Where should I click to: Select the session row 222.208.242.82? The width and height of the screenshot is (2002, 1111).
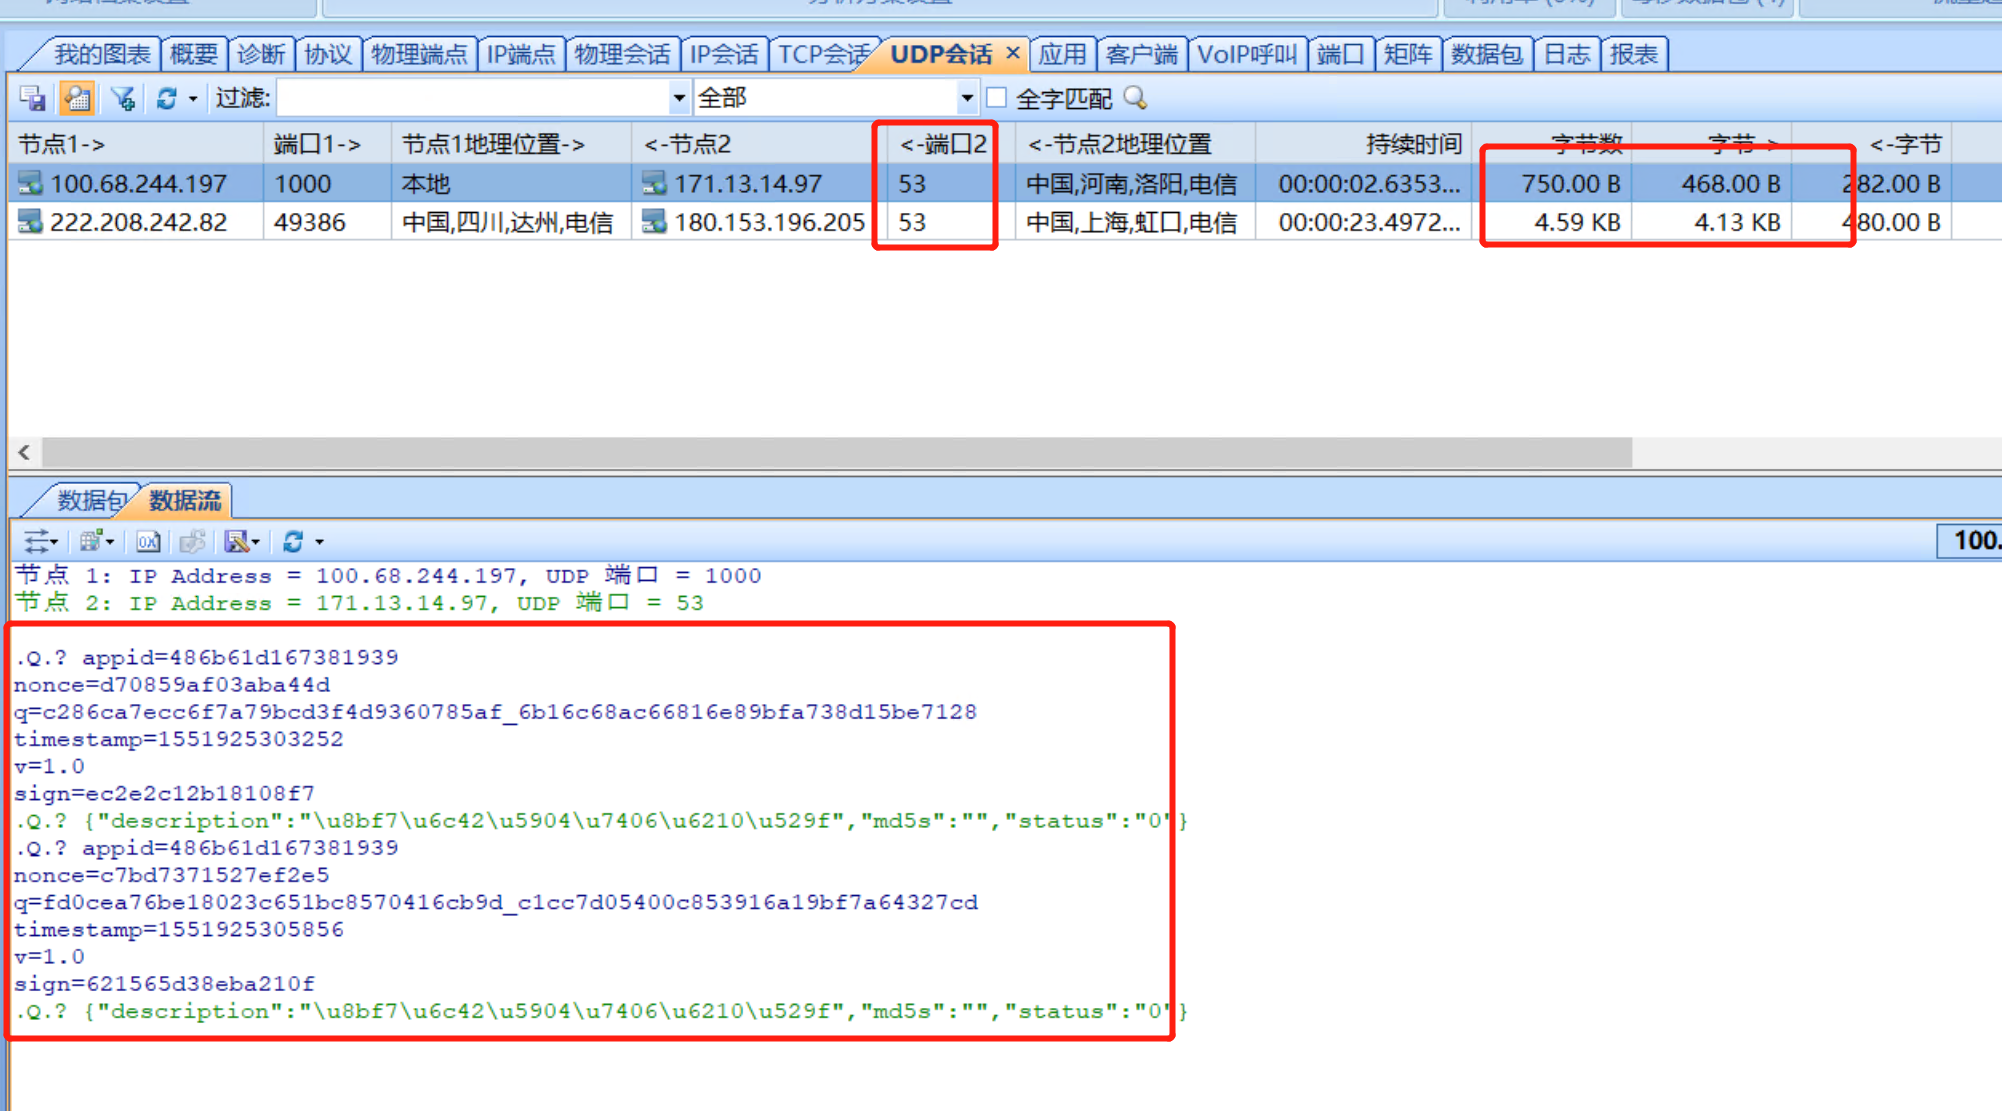coord(1005,222)
